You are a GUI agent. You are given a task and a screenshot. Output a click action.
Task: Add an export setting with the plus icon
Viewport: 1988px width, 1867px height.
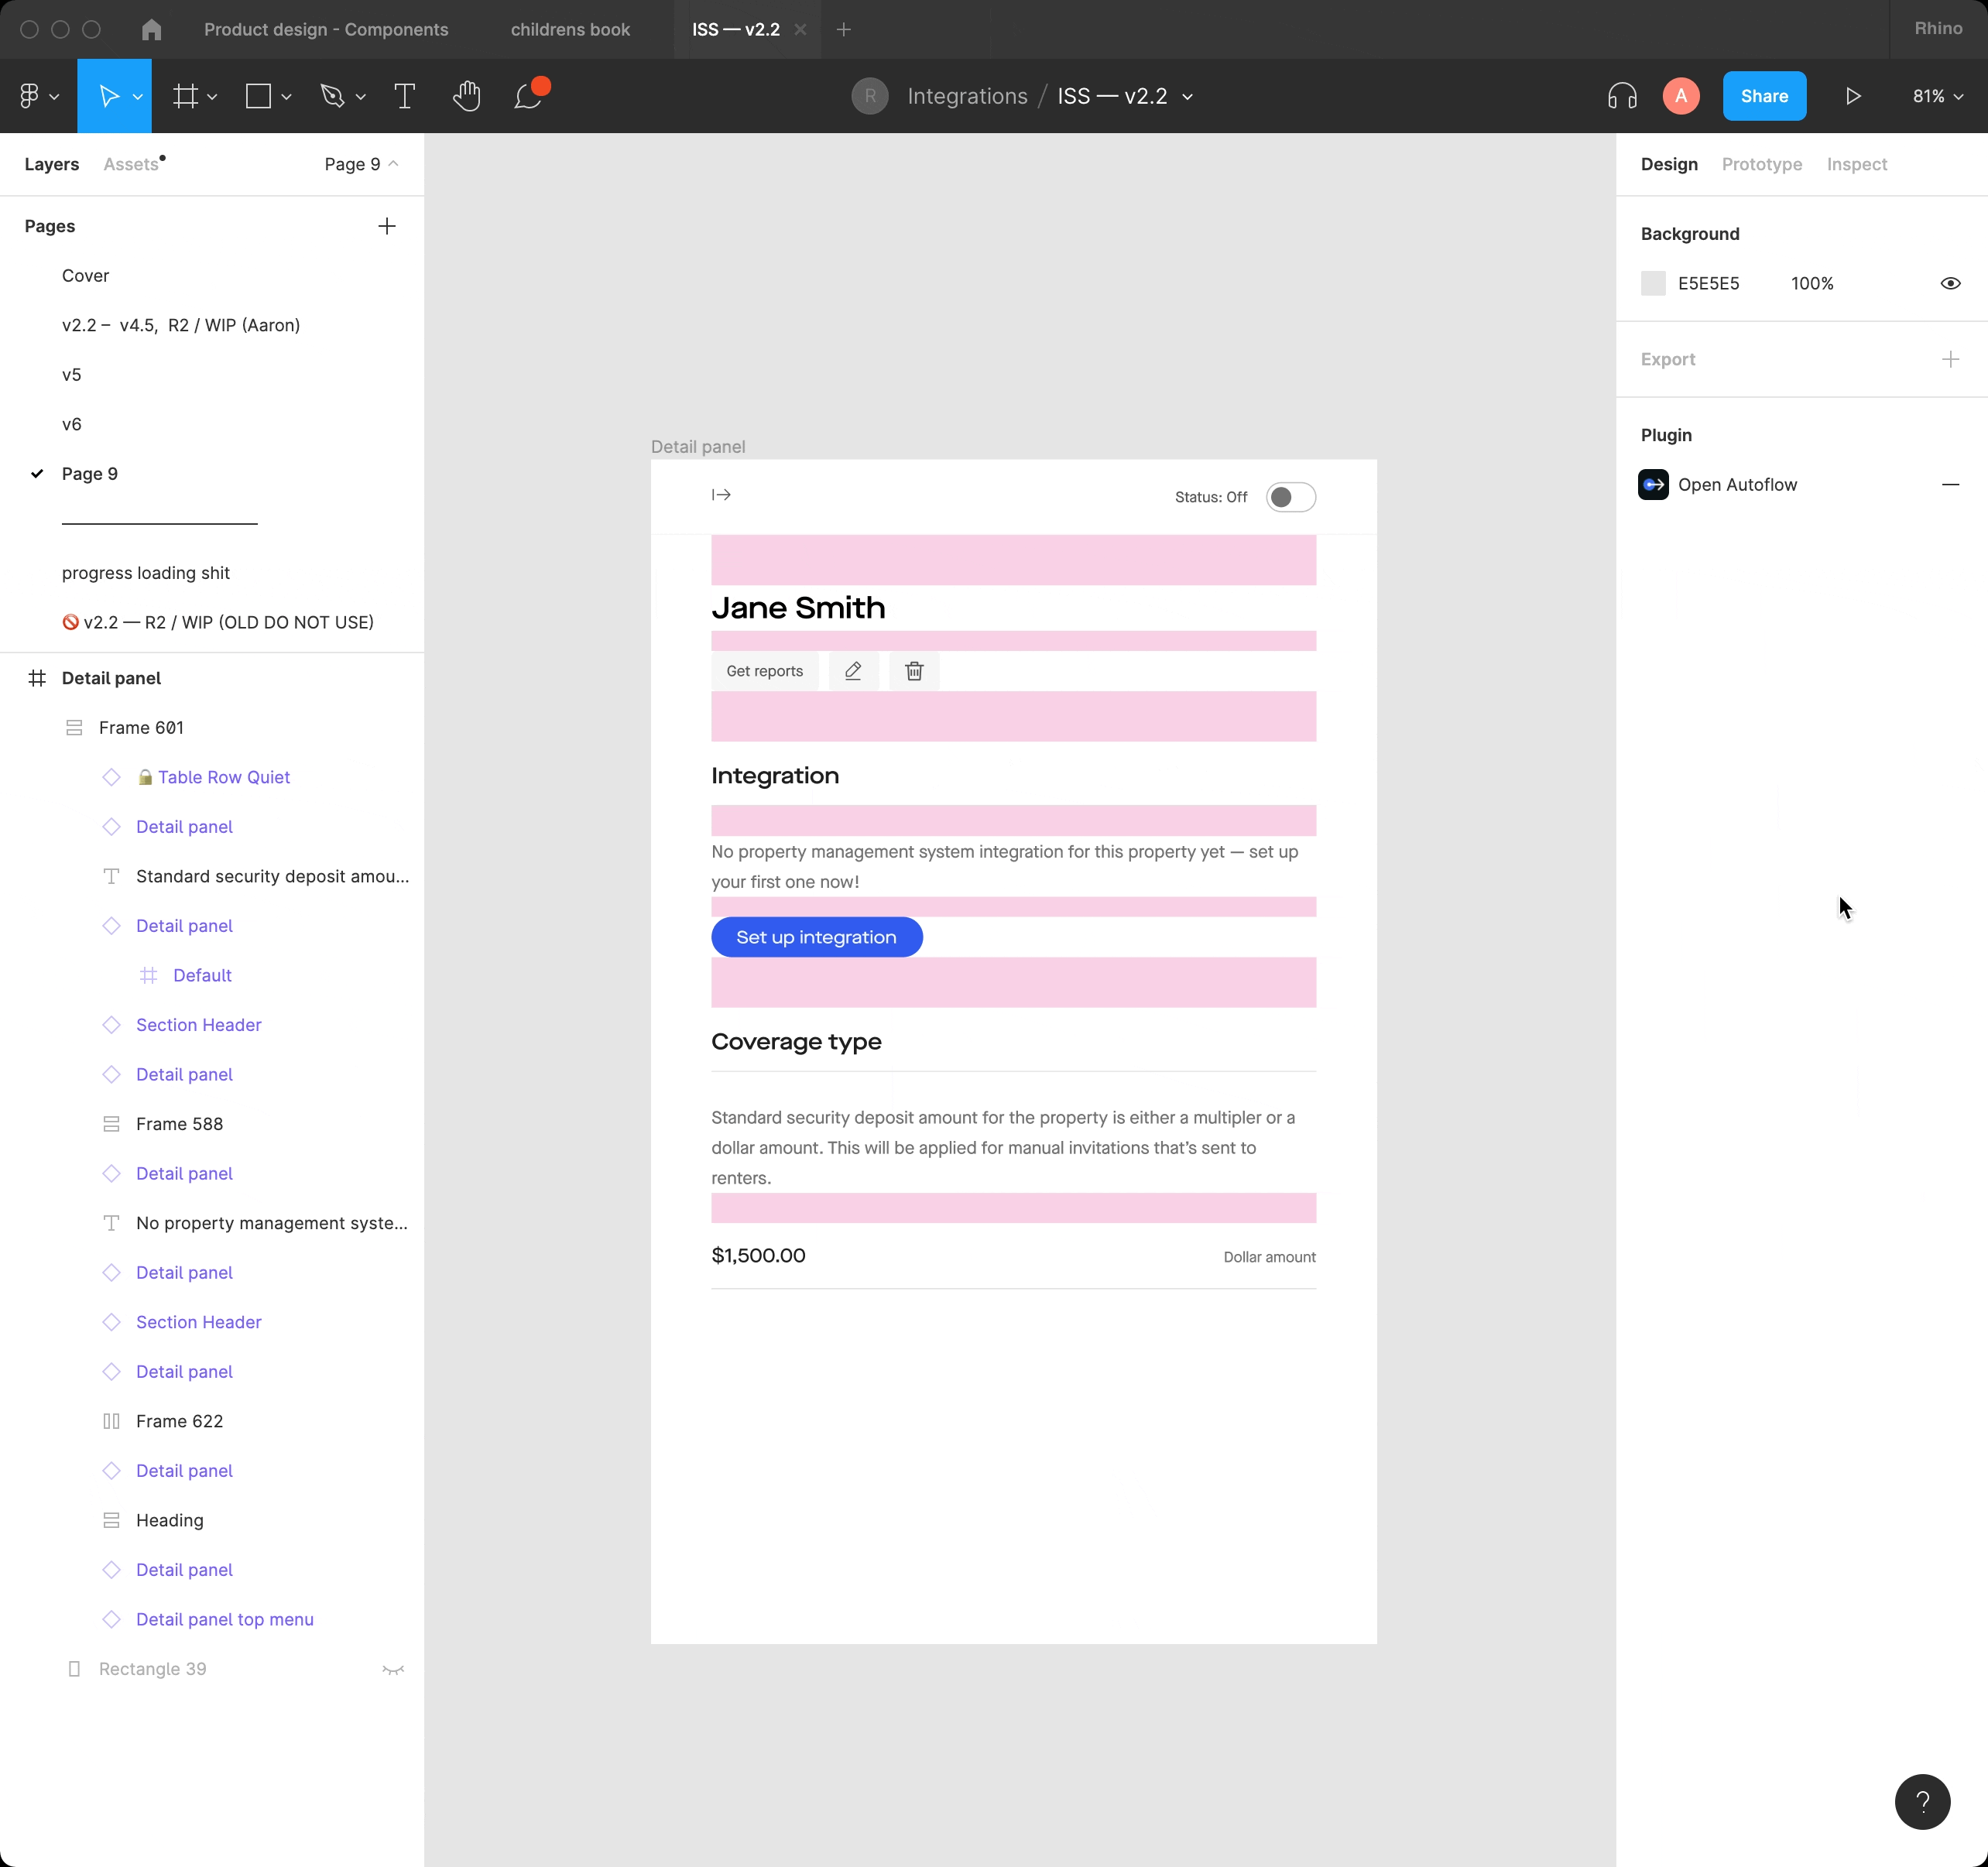(1951, 359)
